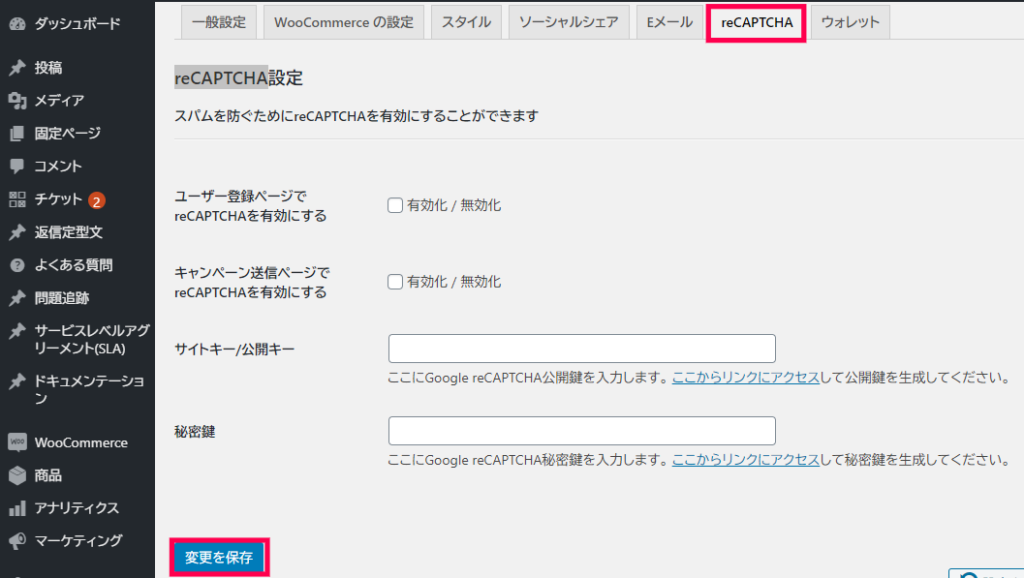Image resolution: width=1024 pixels, height=578 pixels.
Task: Open マーケティング in the sidebar
Action: click(77, 541)
